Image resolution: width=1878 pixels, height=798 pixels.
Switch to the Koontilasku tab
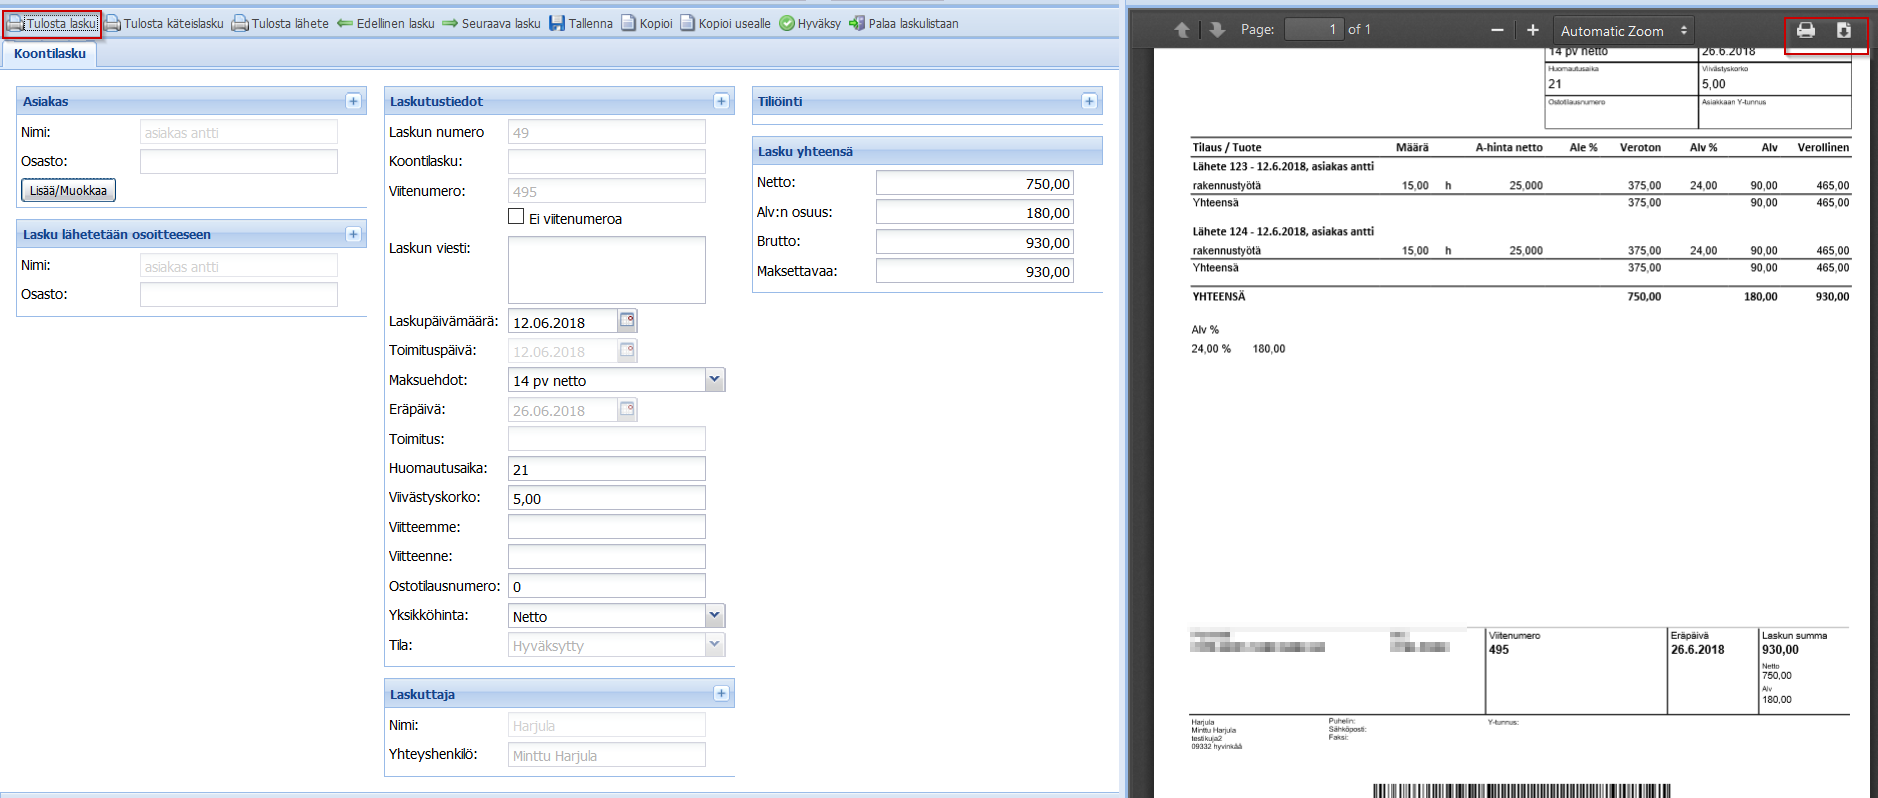[x=50, y=54]
